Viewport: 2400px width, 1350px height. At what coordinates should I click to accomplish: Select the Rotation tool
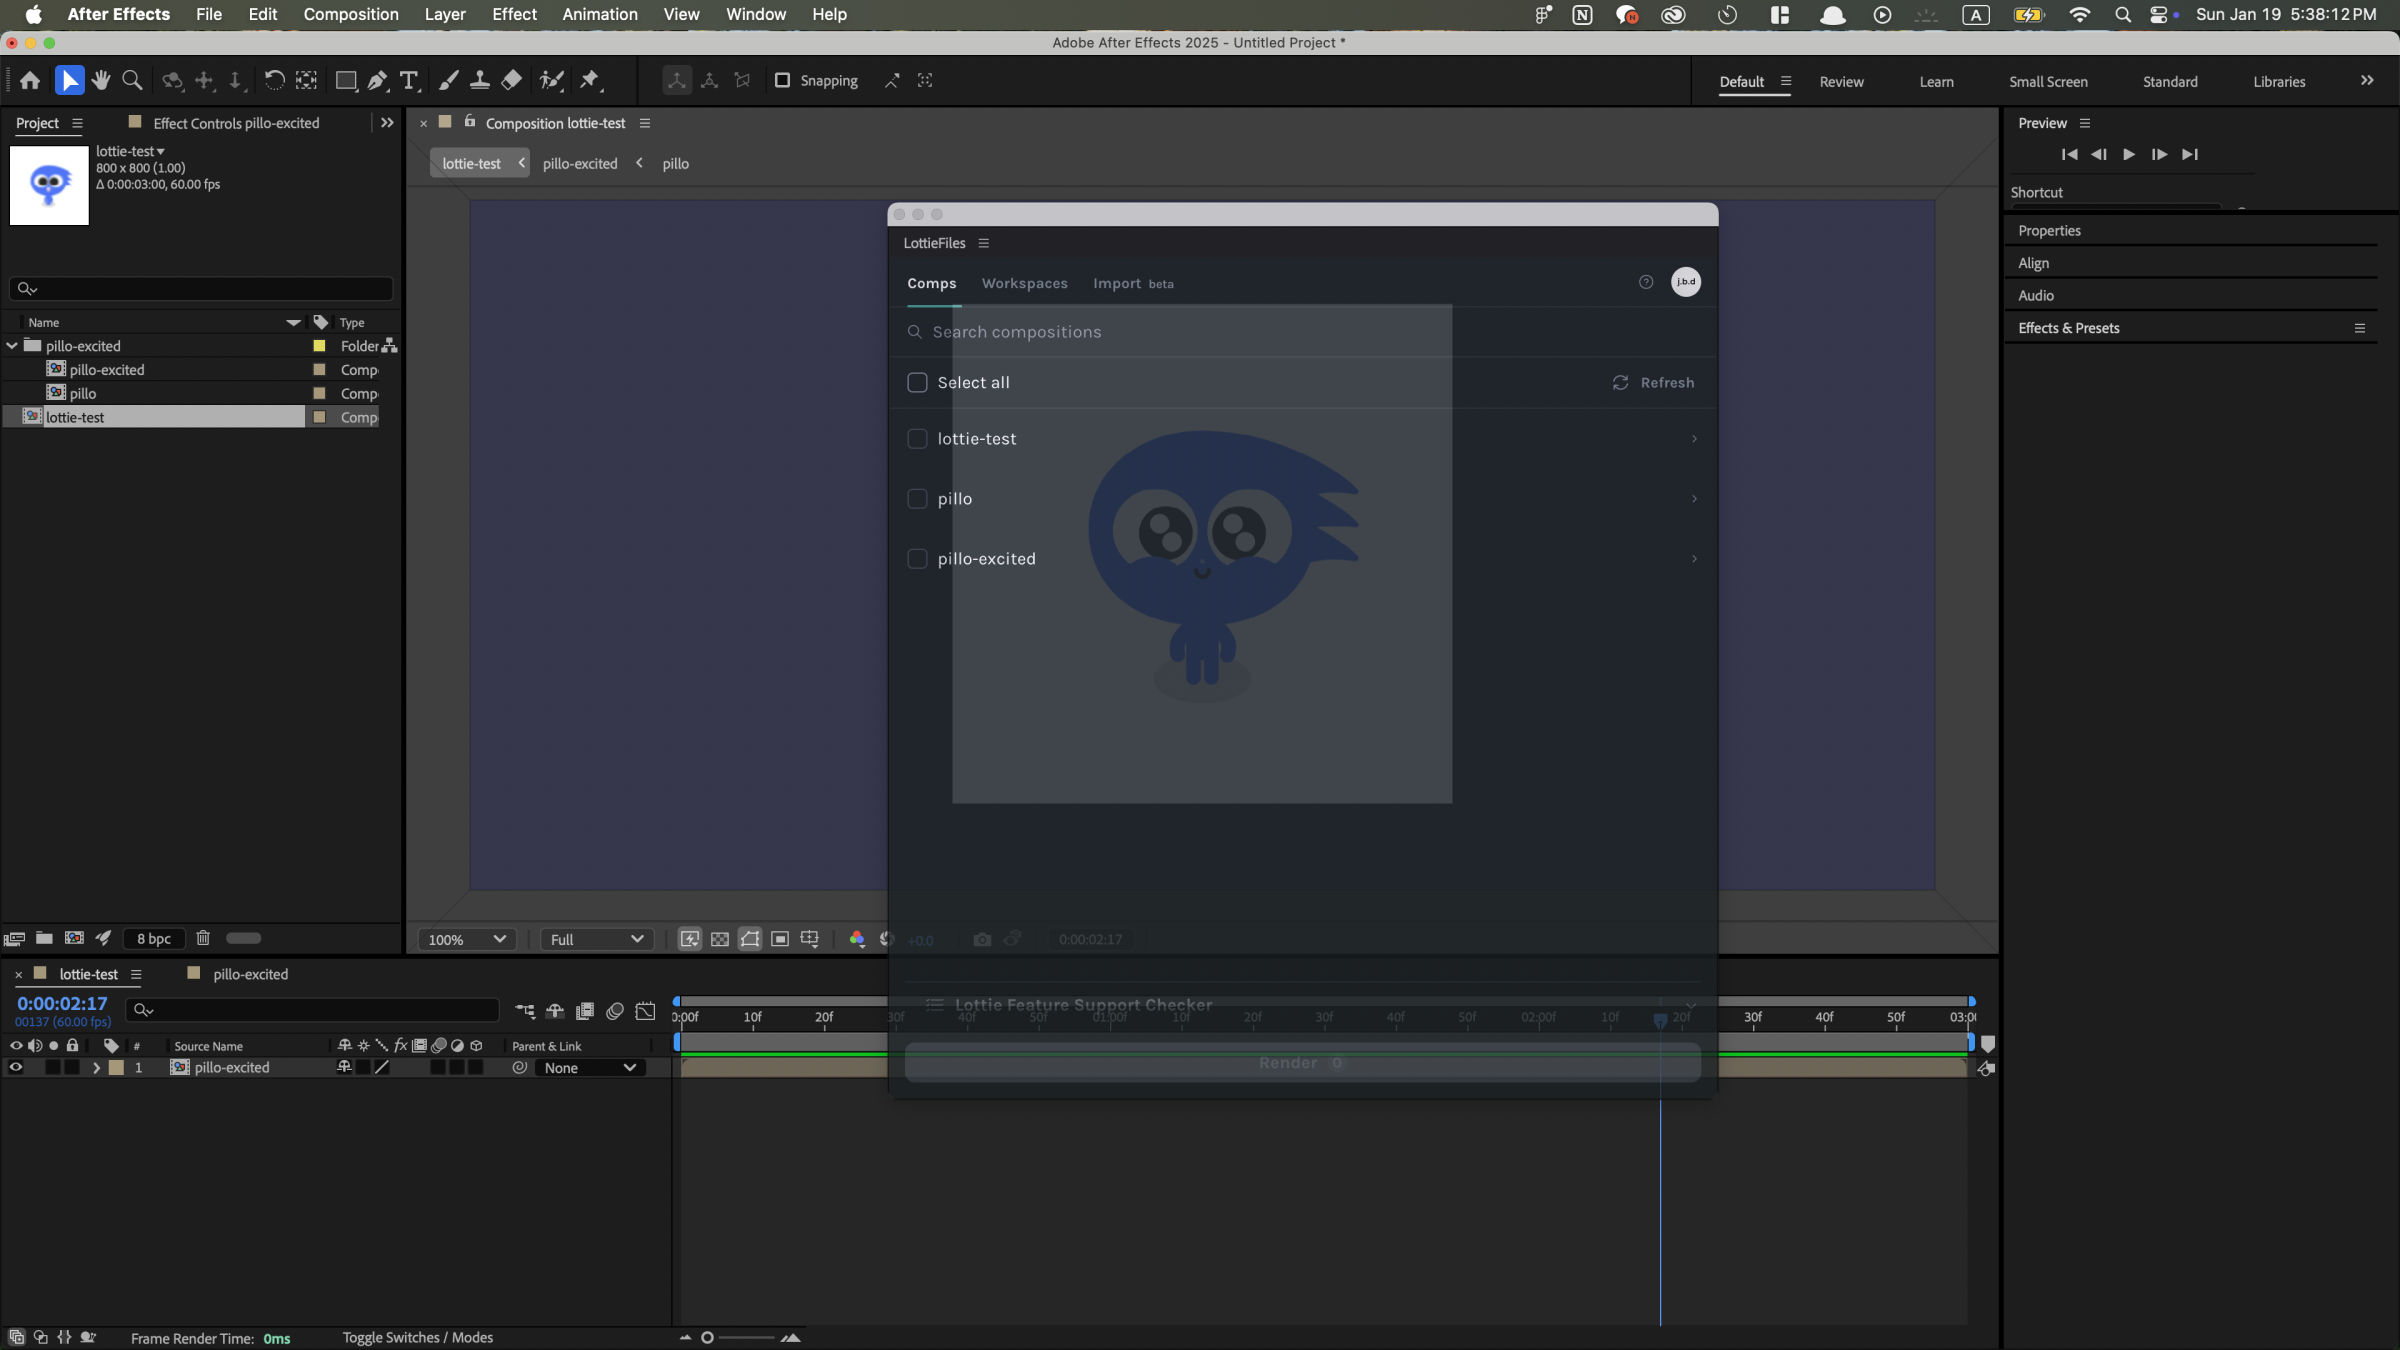coord(274,80)
